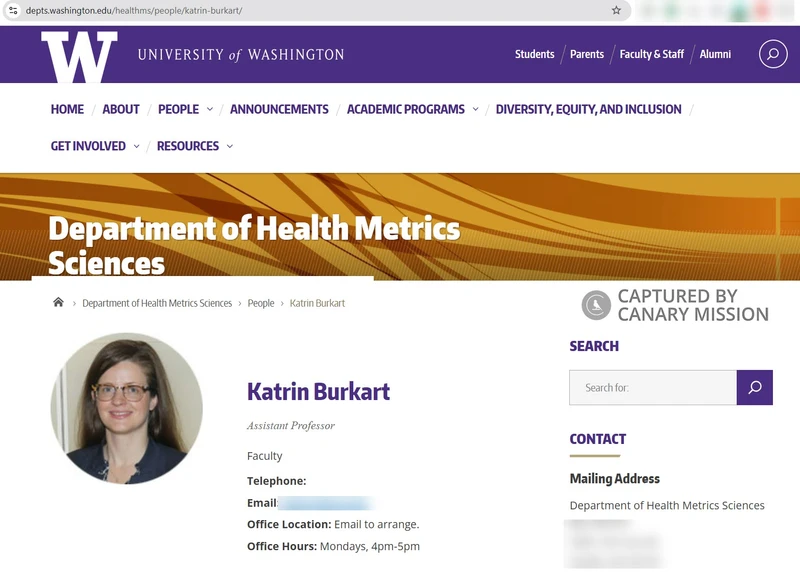Click the Katrin Burkart name heading
800x575 pixels.
coord(318,391)
